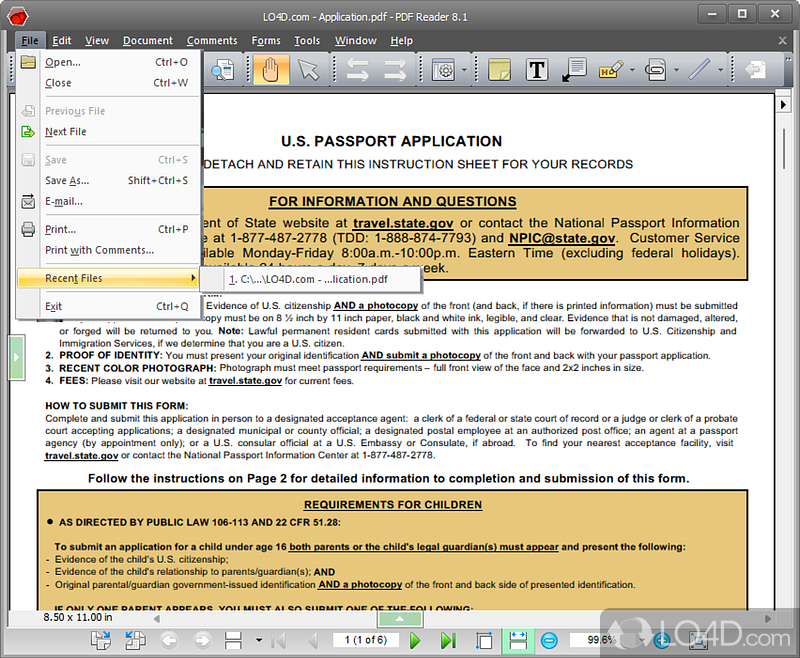This screenshot has height=658, width=800.
Task: Expand the left green side panel handle
Action: [x=16, y=357]
